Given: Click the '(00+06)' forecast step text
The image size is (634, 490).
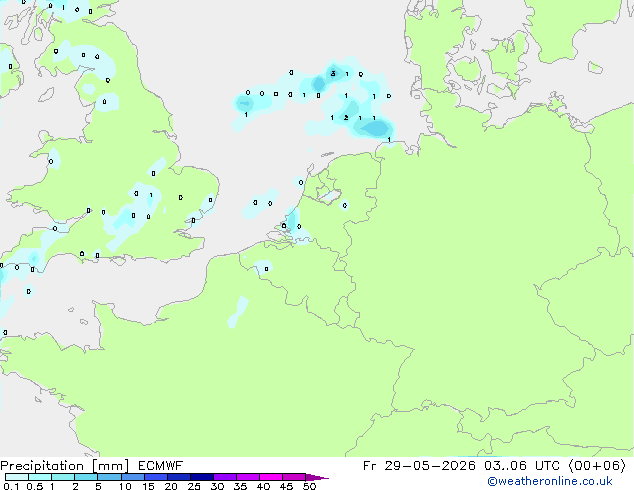Looking at the screenshot, I should pos(597,465).
